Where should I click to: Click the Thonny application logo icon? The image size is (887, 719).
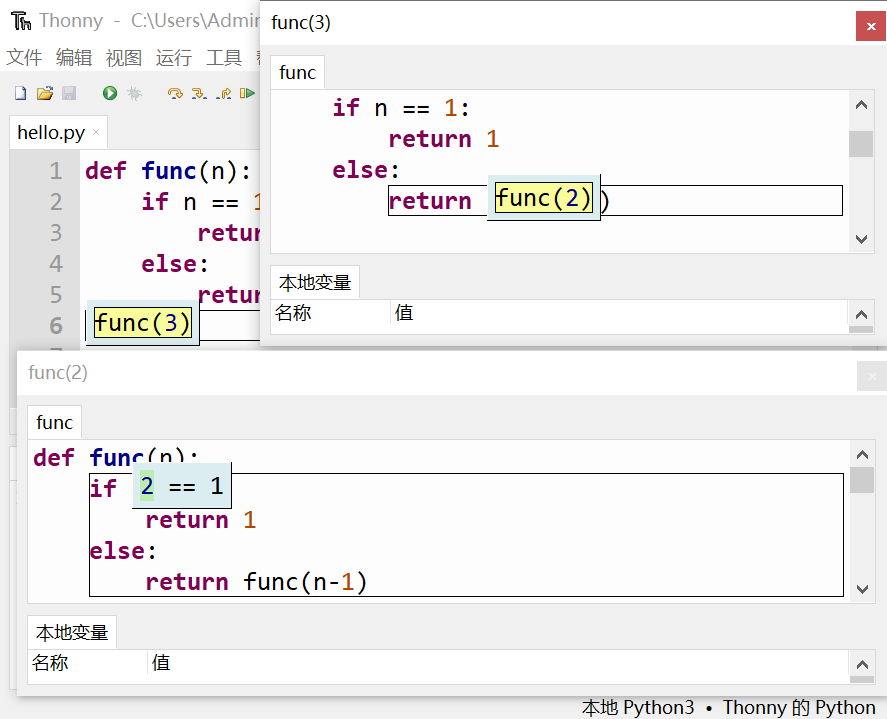click(x=21, y=21)
